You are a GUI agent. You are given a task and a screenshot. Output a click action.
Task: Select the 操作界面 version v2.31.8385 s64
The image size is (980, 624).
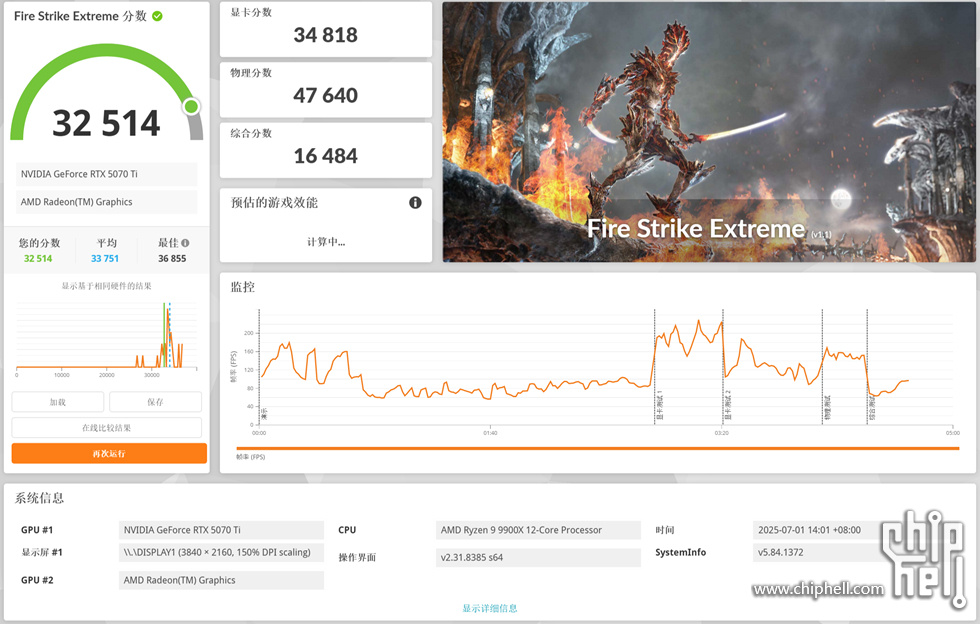tap(538, 558)
